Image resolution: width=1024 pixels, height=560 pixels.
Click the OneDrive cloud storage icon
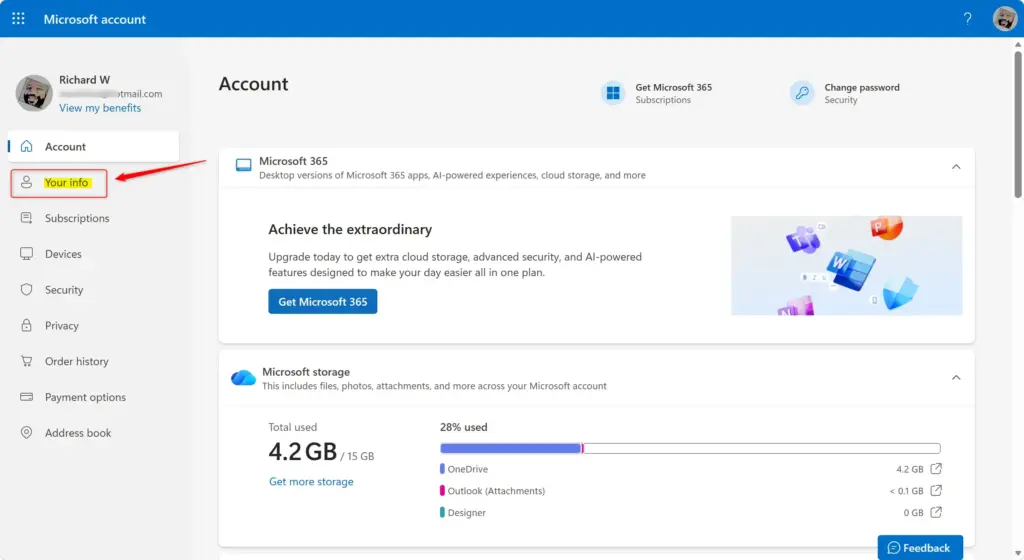243,377
